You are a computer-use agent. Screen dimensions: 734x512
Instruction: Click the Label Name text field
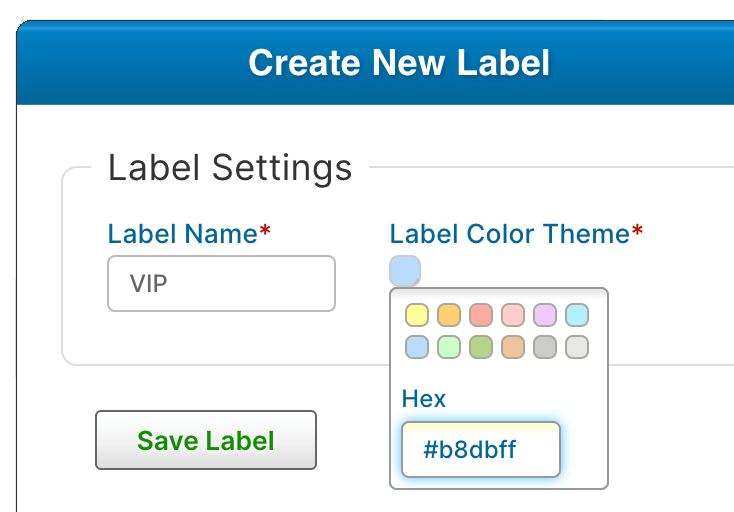pyautogui.click(x=221, y=284)
